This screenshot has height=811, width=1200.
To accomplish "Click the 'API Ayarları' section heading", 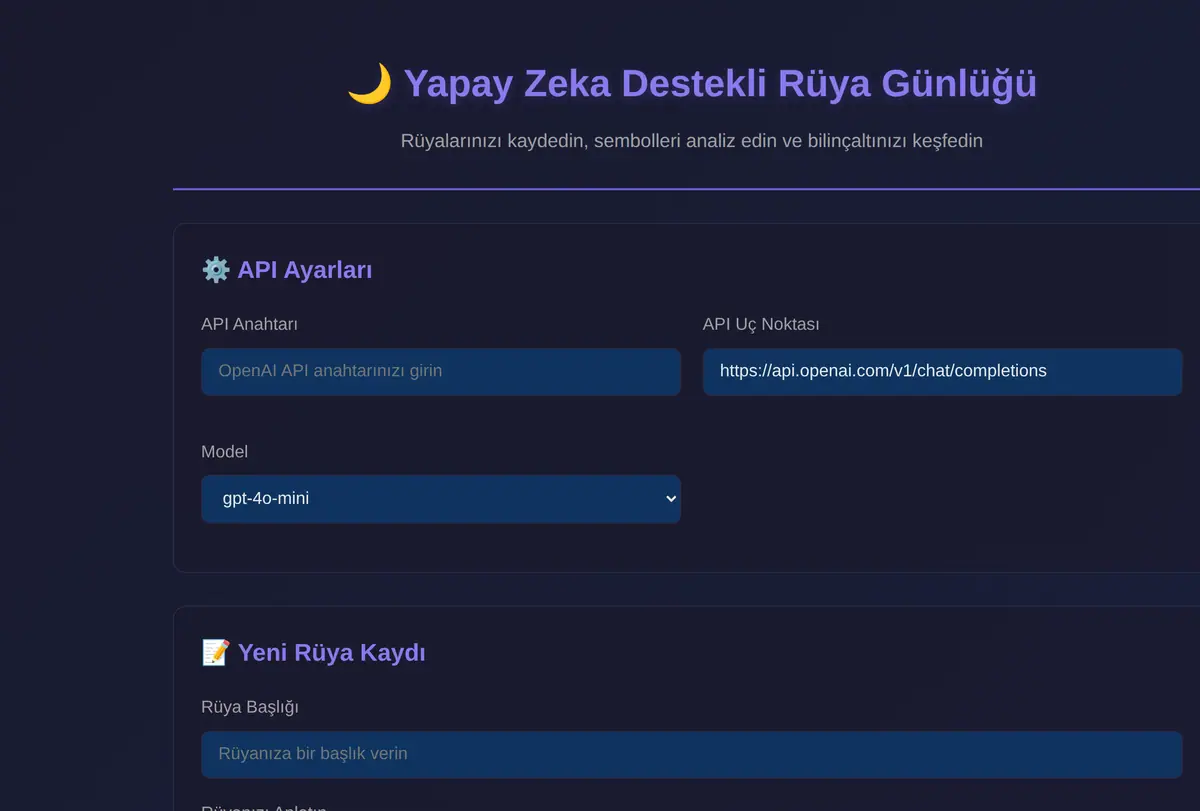I will [304, 269].
